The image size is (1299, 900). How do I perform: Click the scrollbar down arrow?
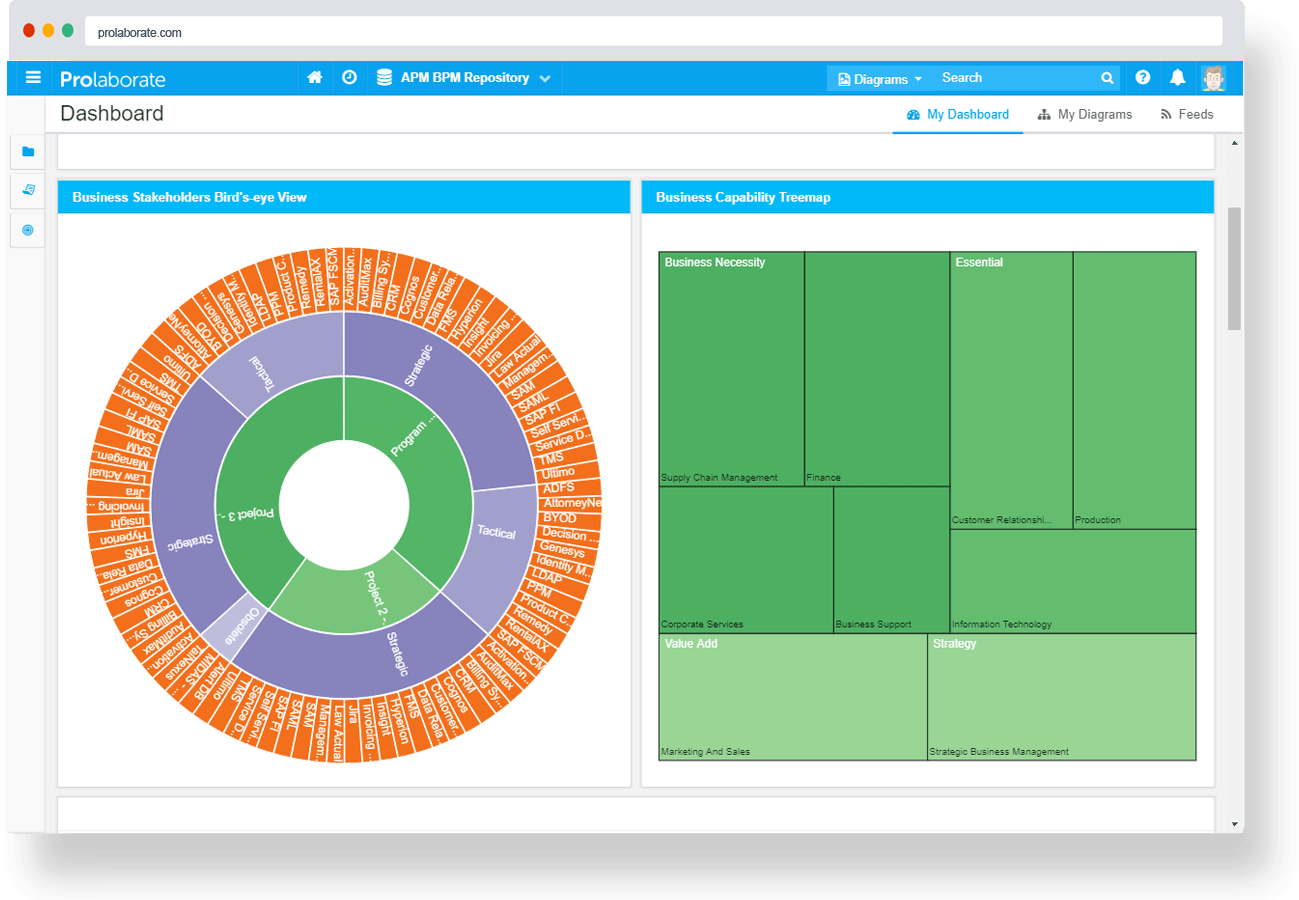click(x=1234, y=824)
